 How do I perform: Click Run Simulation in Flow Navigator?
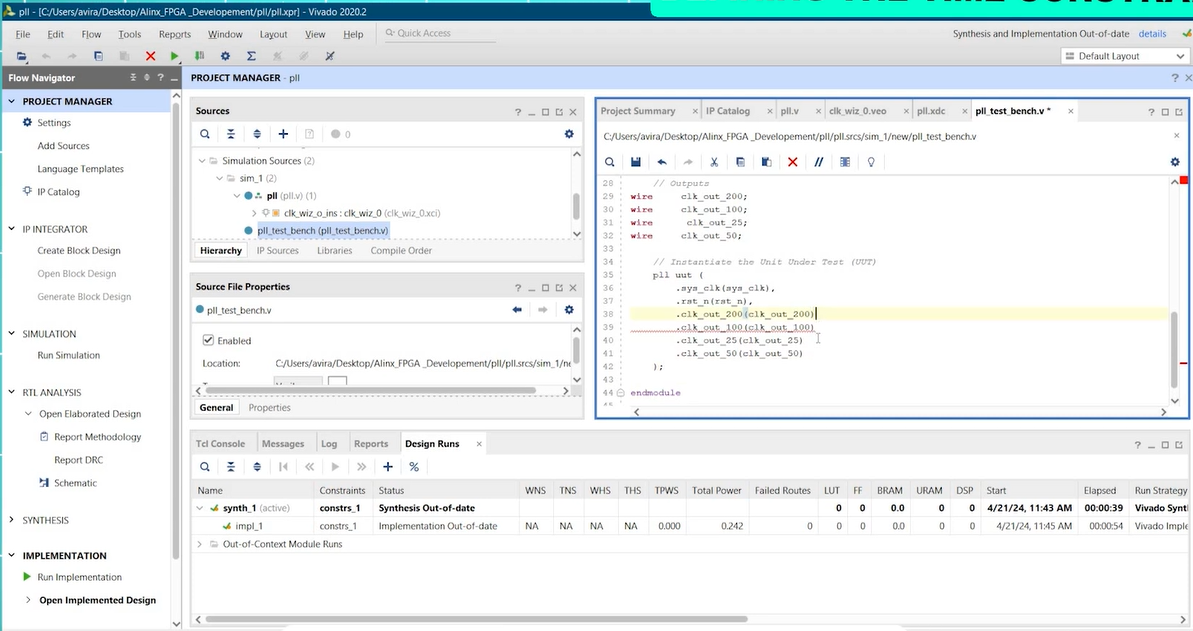tap(68, 355)
